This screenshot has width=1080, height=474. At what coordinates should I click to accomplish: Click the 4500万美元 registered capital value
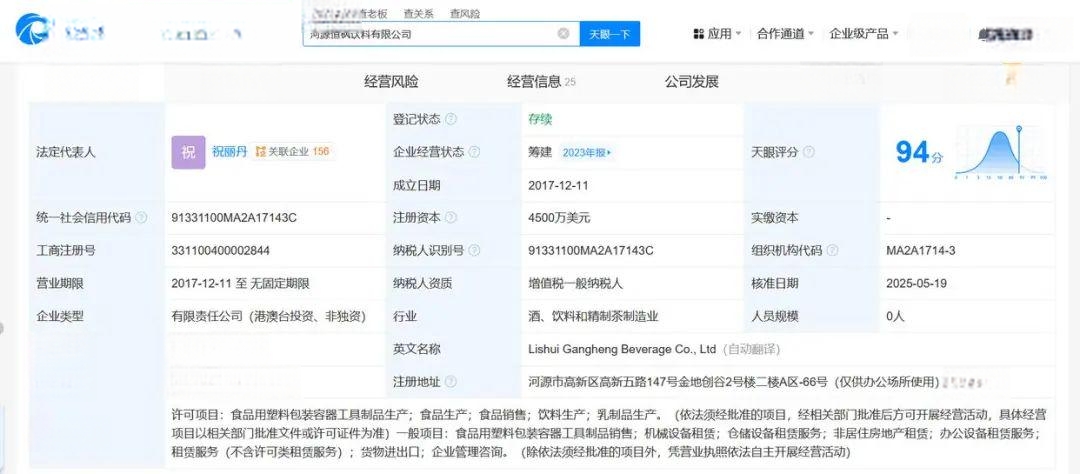pos(559,218)
